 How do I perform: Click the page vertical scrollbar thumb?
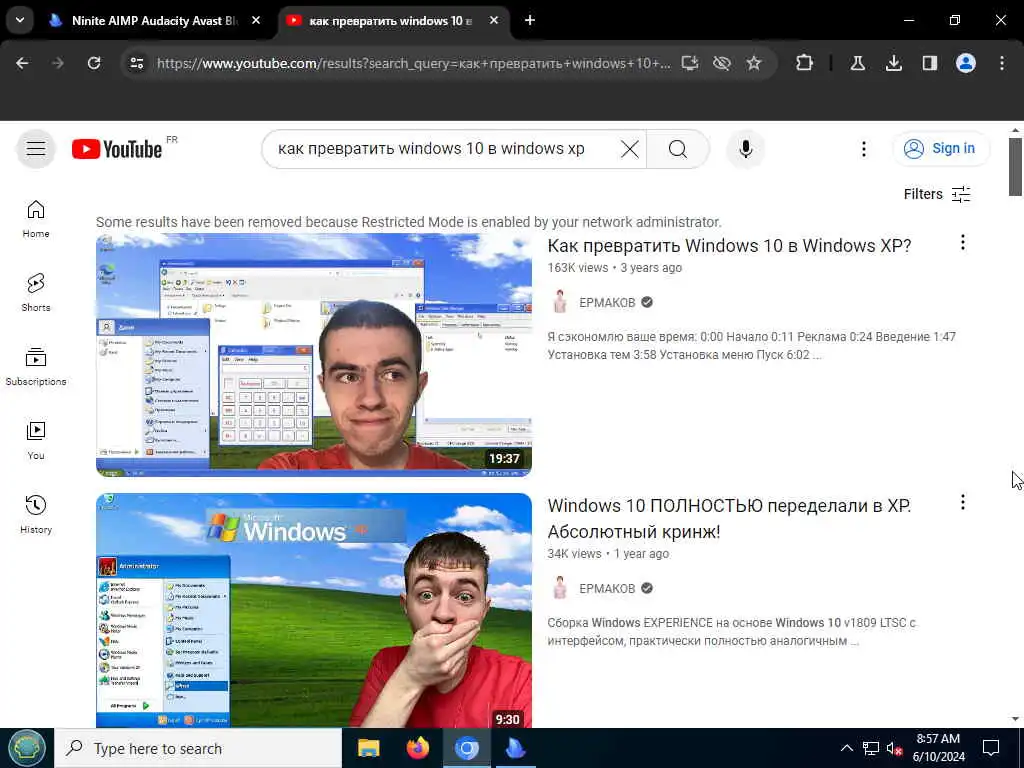1015,167
